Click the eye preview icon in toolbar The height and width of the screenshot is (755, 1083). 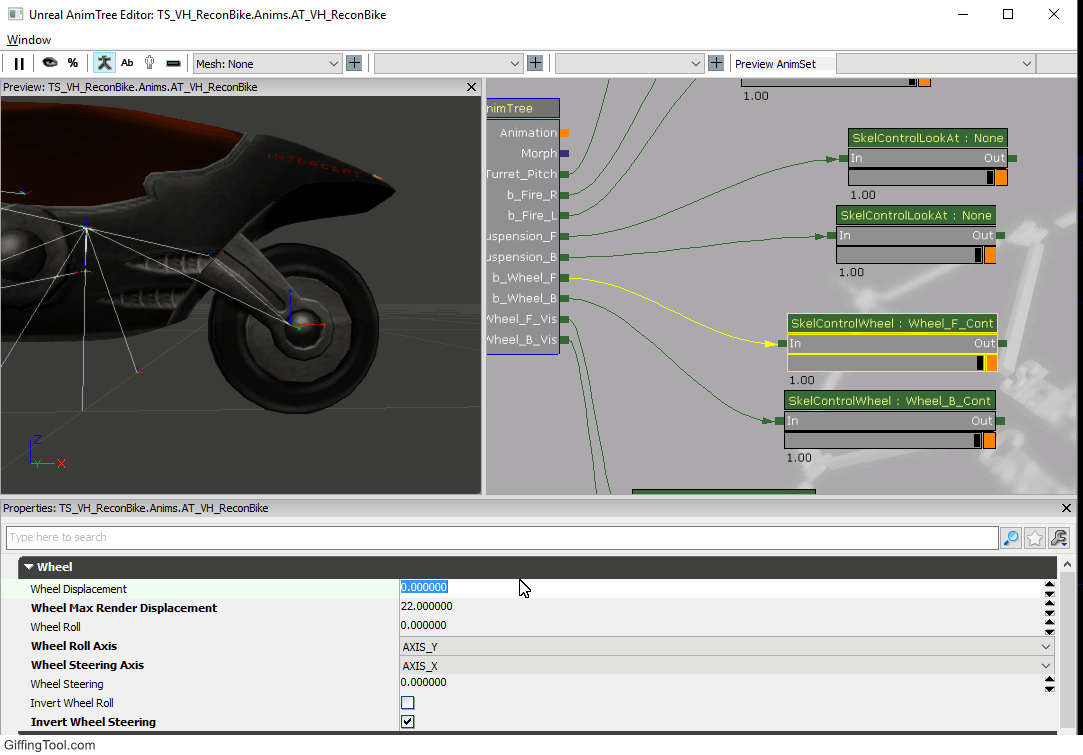coord(50,63)
